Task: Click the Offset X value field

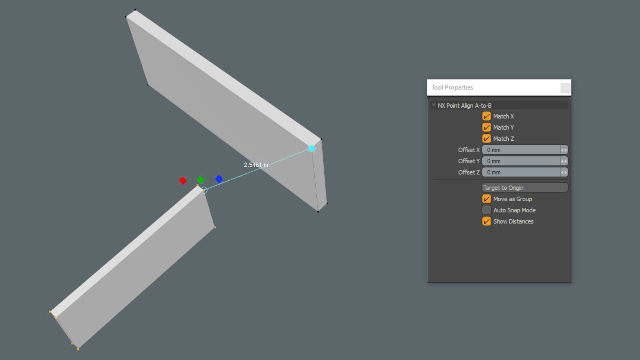Action: coord(521,150)
